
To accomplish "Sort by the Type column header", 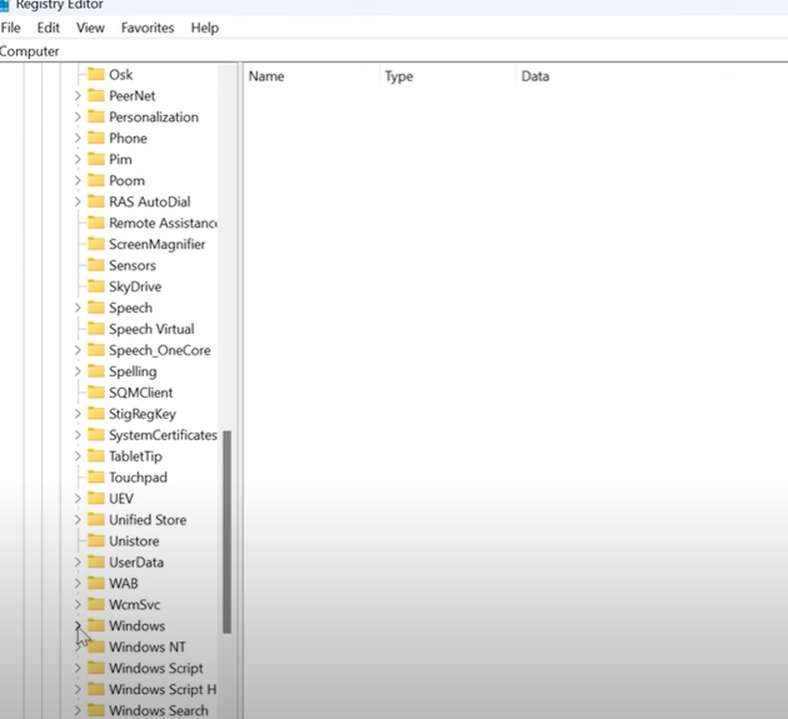I will point(399,76).
